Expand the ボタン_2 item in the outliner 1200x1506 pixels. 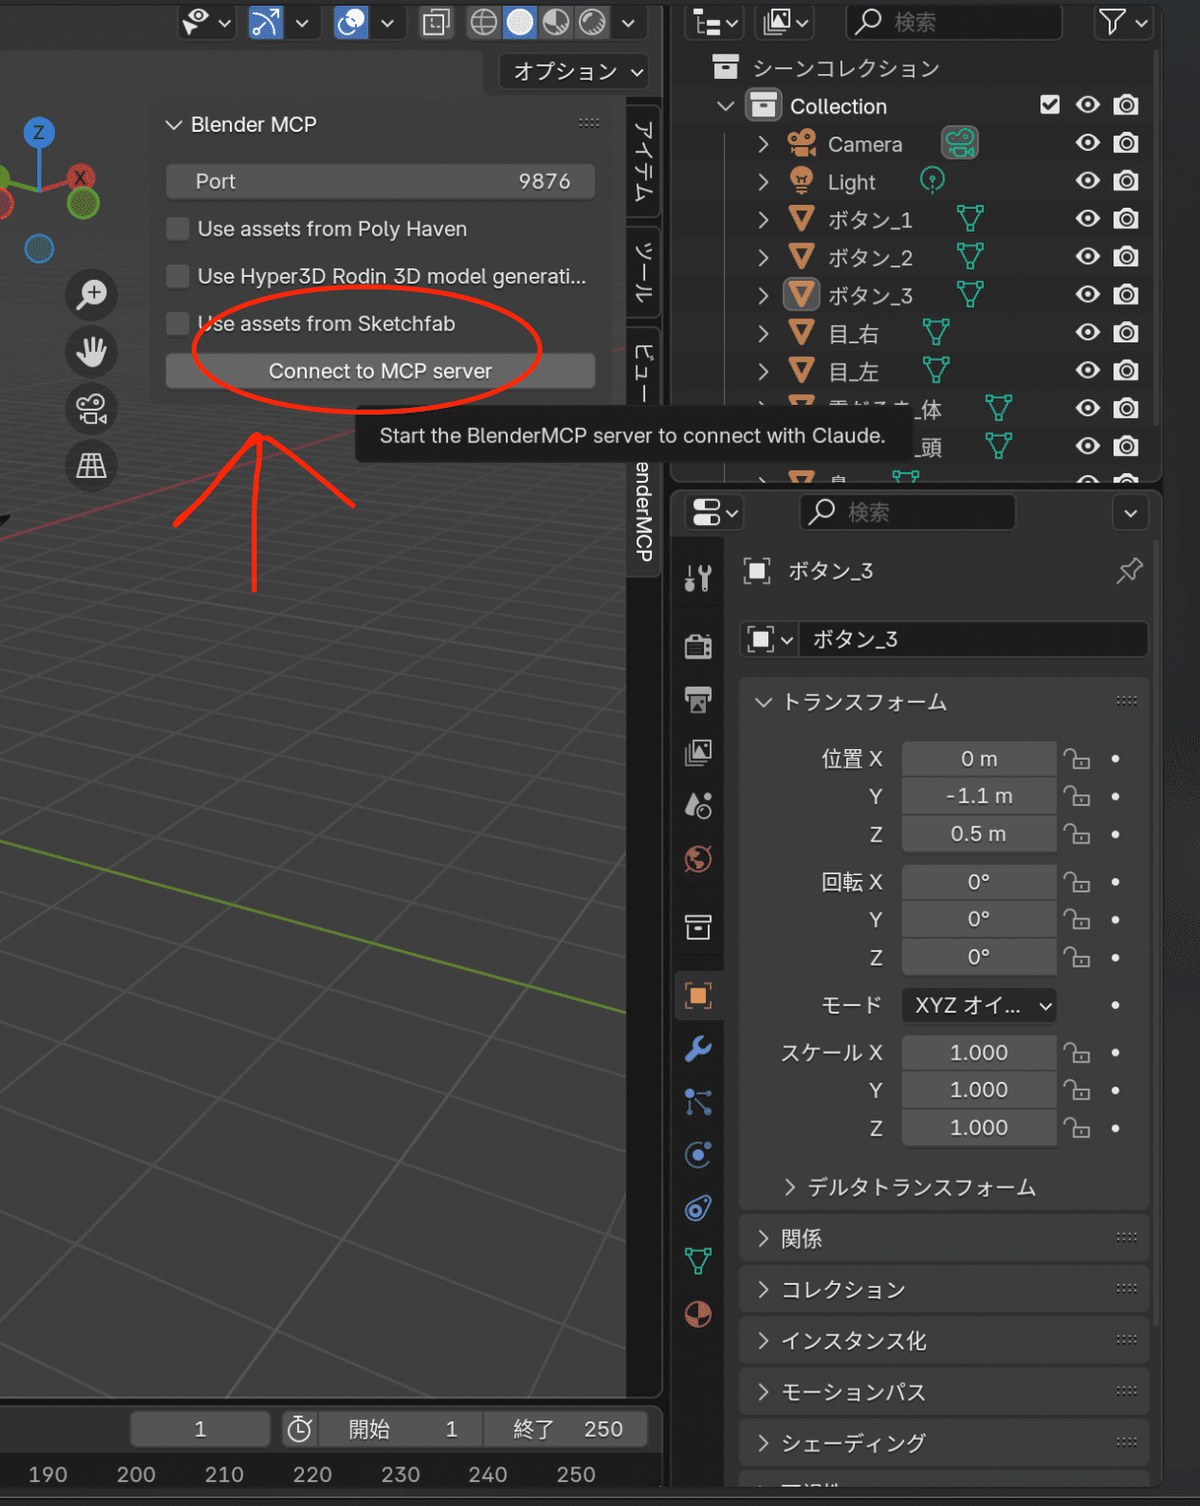click(763, 257)
